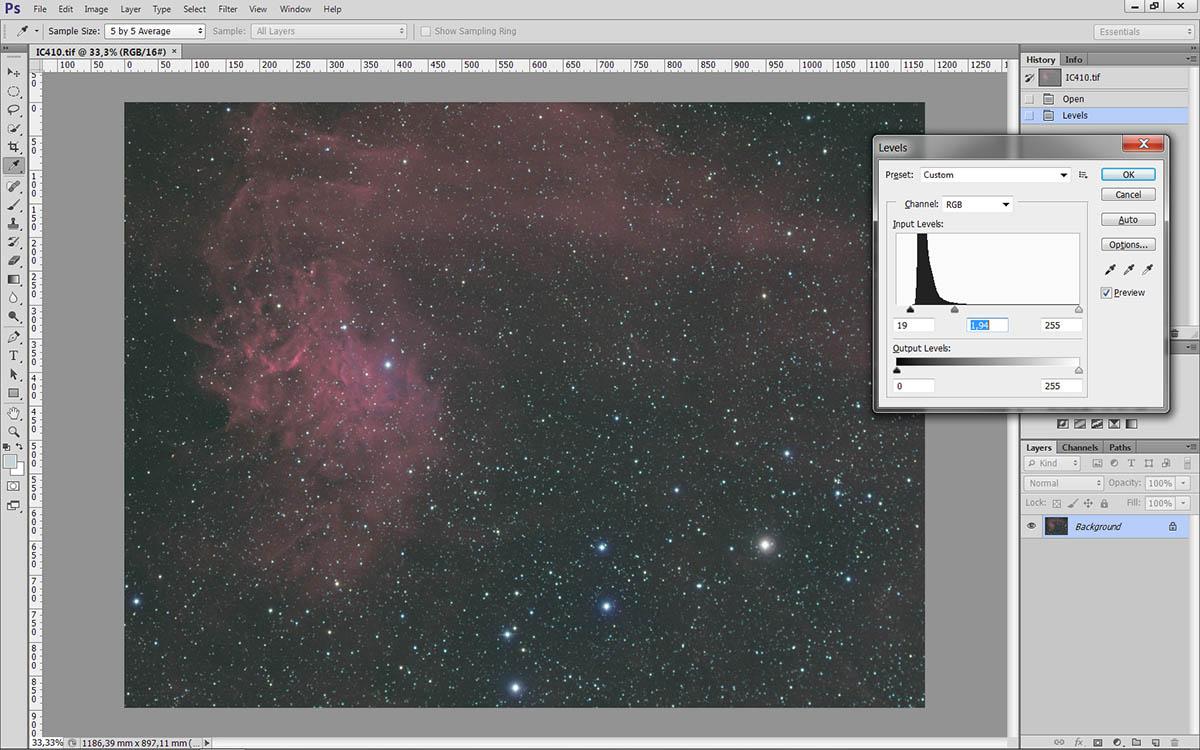Expand the Preset dropdown showing Custom
The image size is (1200, 750).
(994, 175)
